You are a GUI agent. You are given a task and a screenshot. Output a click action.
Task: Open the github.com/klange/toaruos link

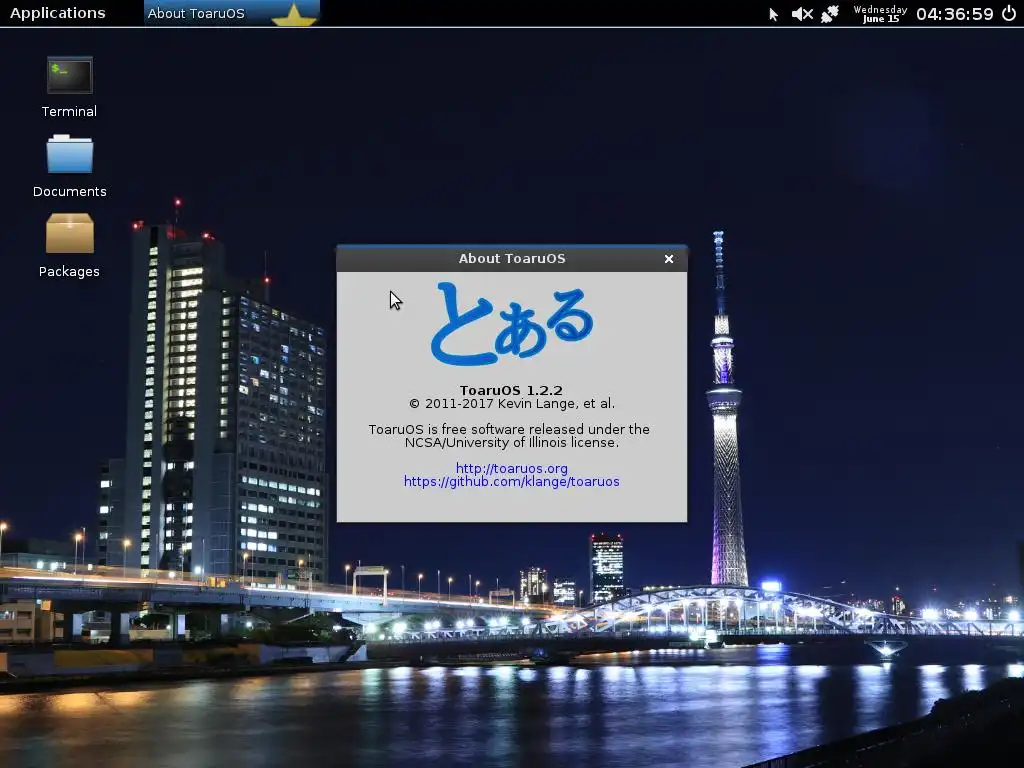(511, 482)
